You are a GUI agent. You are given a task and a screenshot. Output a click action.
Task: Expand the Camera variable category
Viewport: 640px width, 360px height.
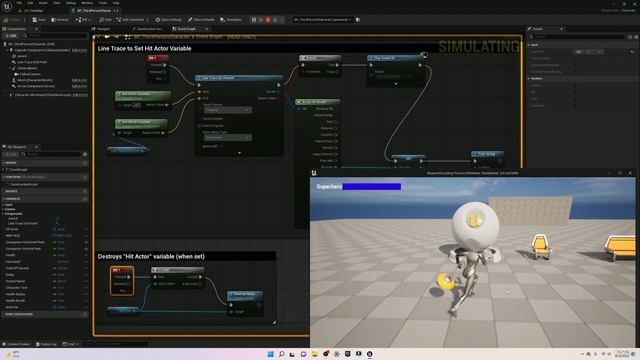click(3, 209)
